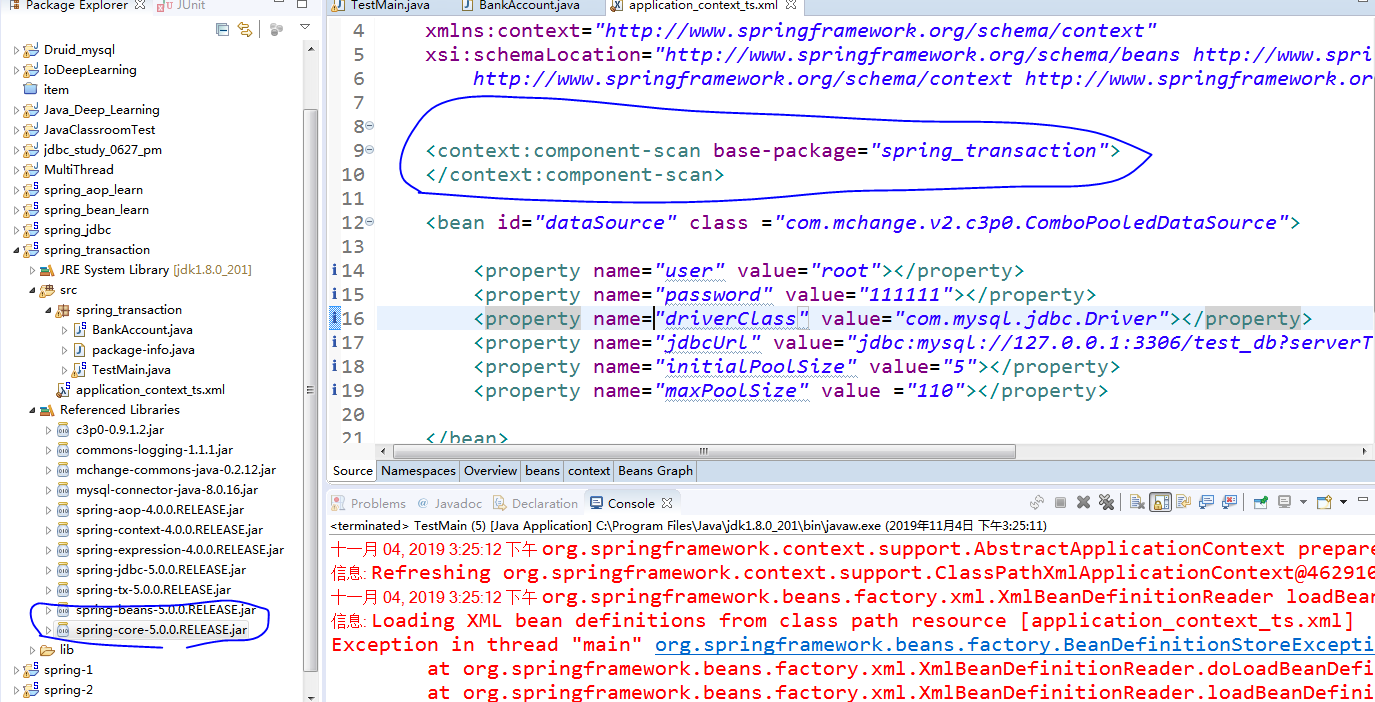Toggle Link with Editor in Package Explorer

pos(245,29)
